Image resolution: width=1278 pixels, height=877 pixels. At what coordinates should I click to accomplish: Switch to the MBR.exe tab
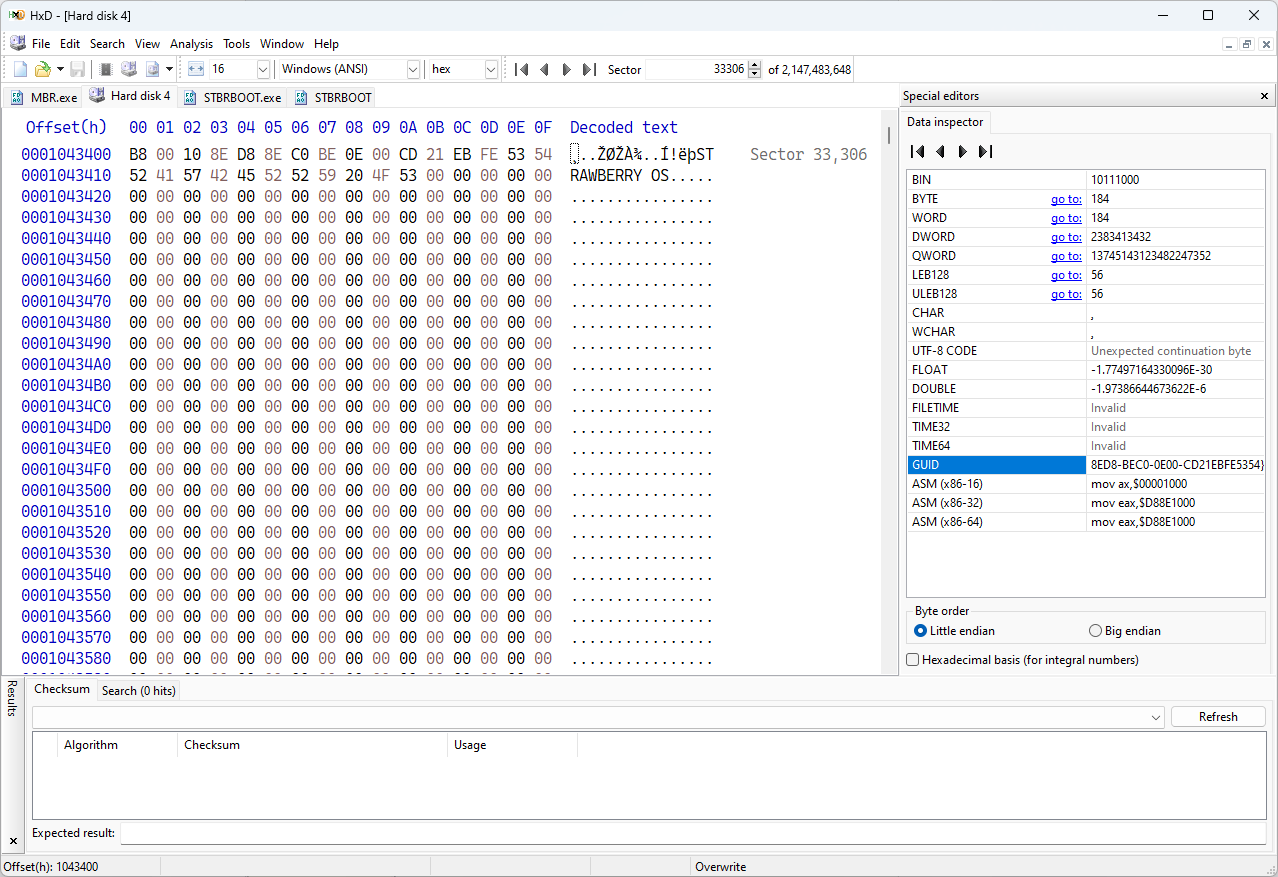pos(44,97)
